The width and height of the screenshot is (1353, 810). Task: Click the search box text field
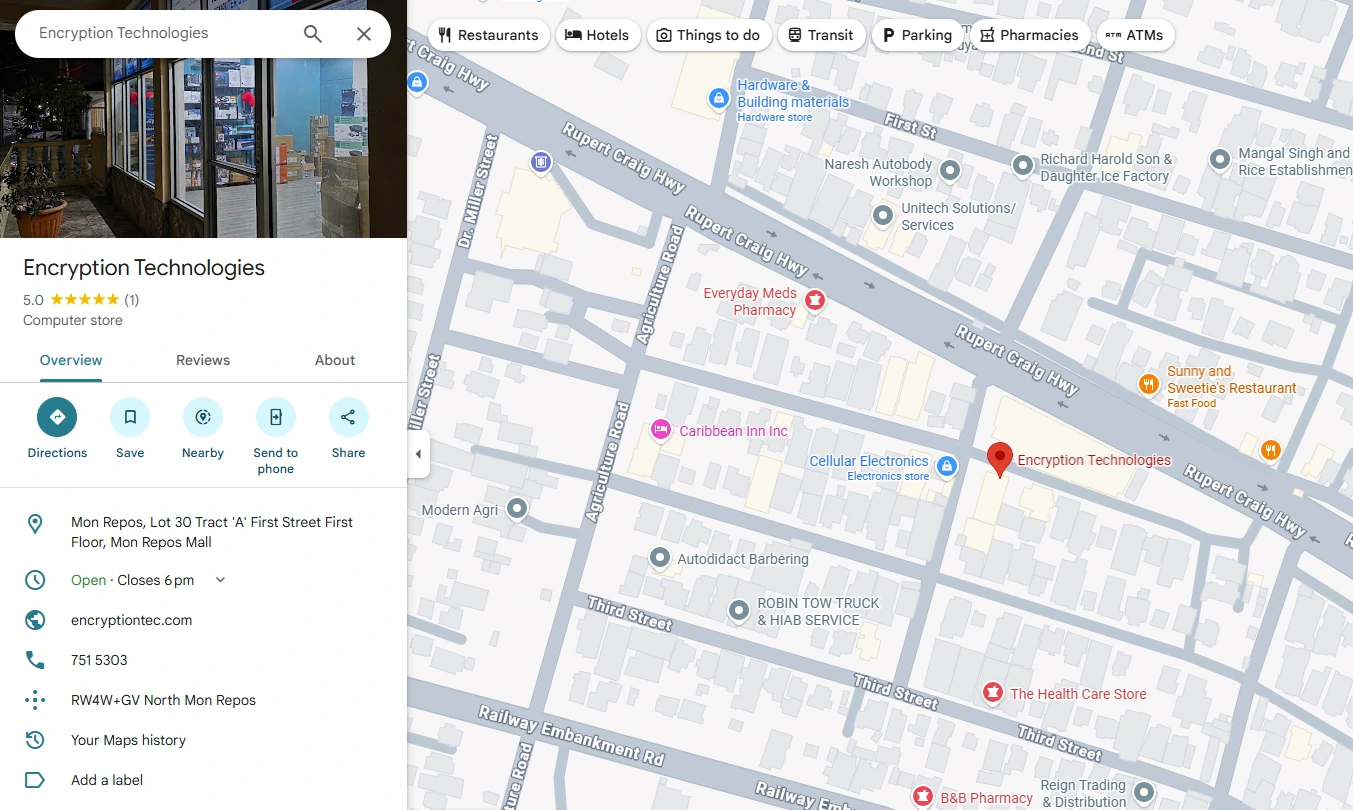(x=160, y=33)
